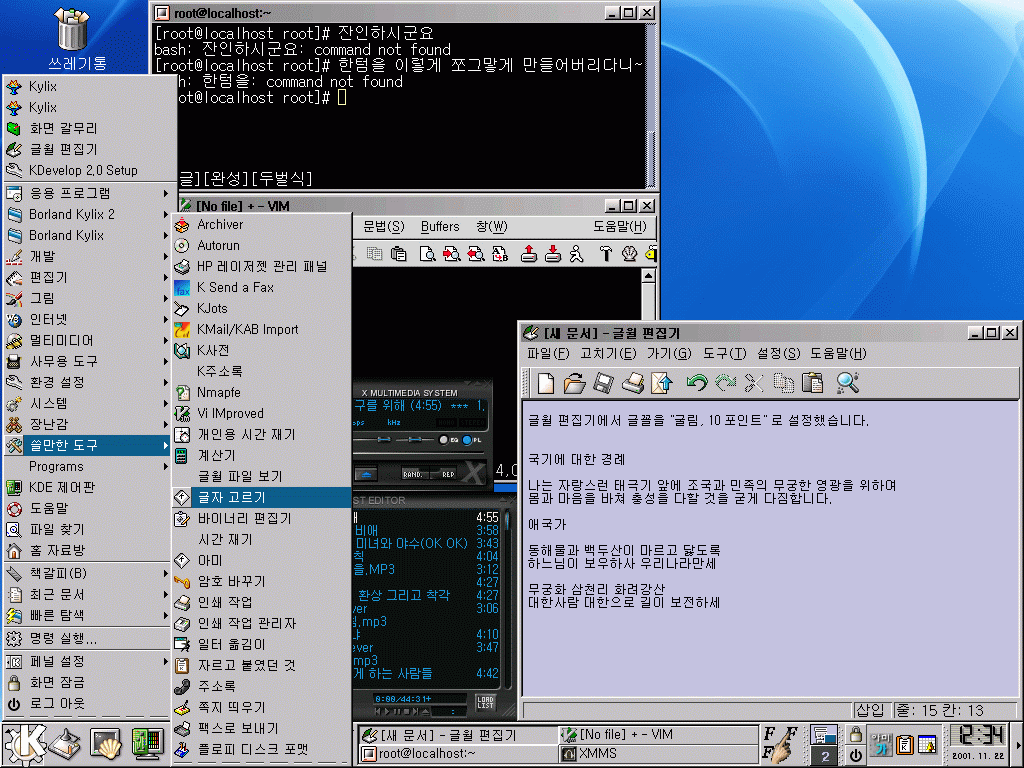Click the save session down-arrow icon in VIM
Screen dimensions: 1024x768
(x=552, y=254)
